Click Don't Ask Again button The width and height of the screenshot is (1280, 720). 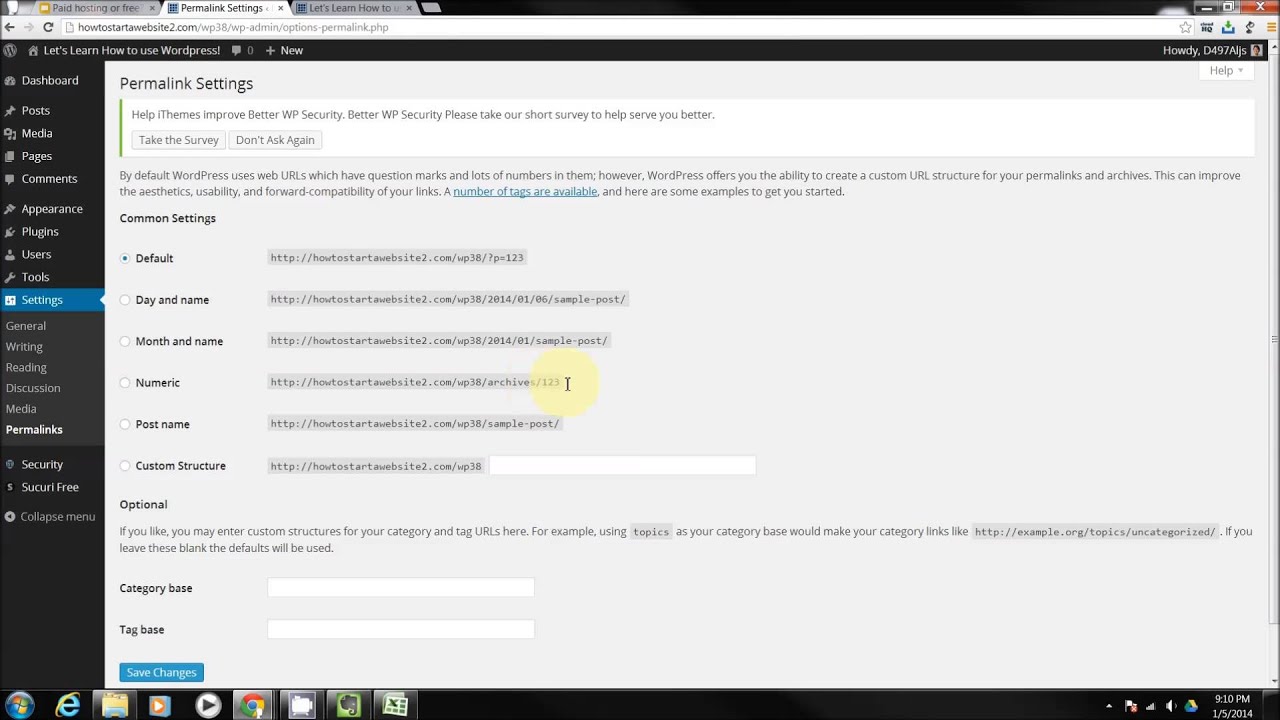[275, 140]
